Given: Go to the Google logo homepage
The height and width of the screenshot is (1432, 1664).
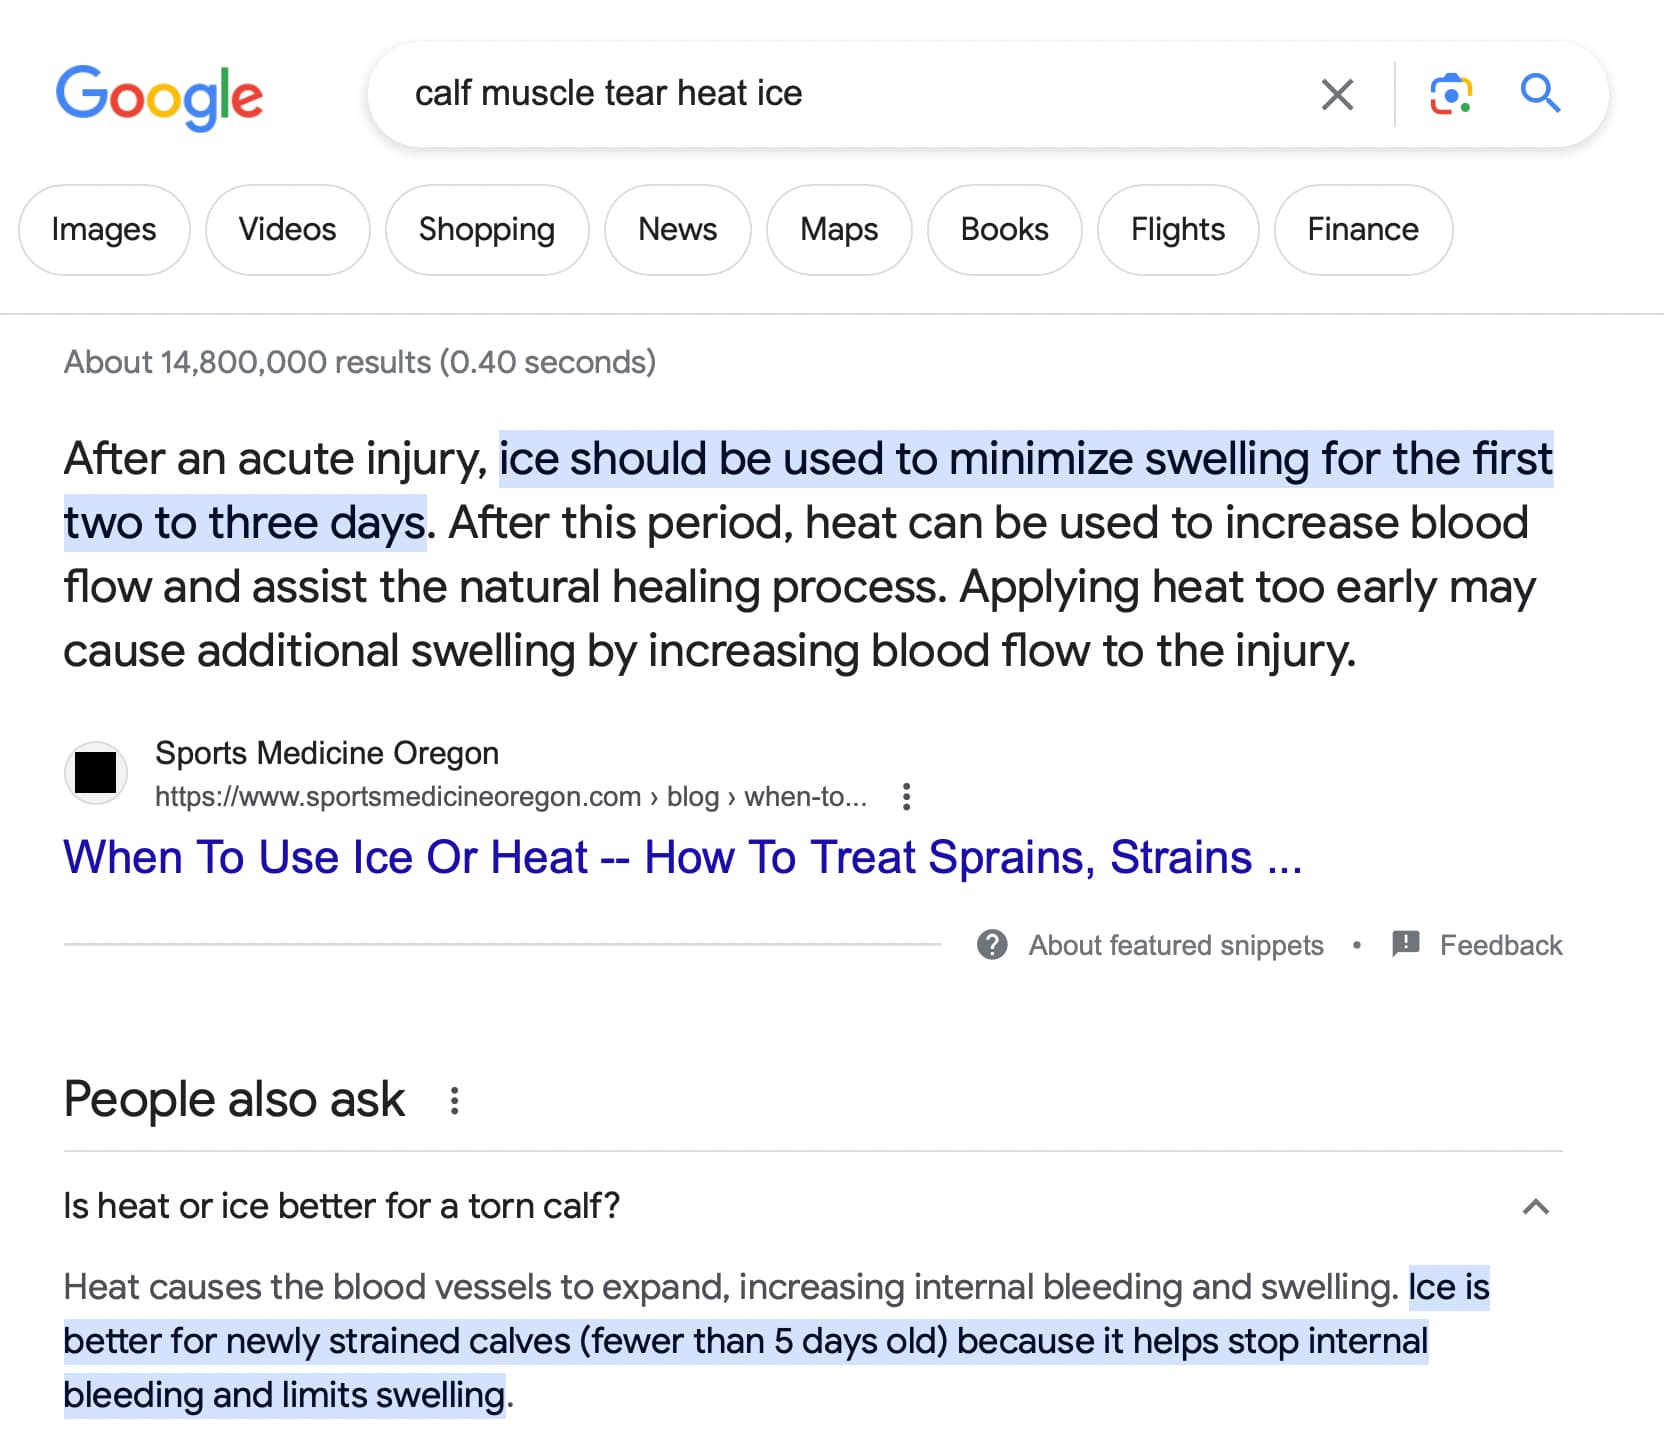Looking at the screenshot, I should pyautogui.click(x=159, y=97).
